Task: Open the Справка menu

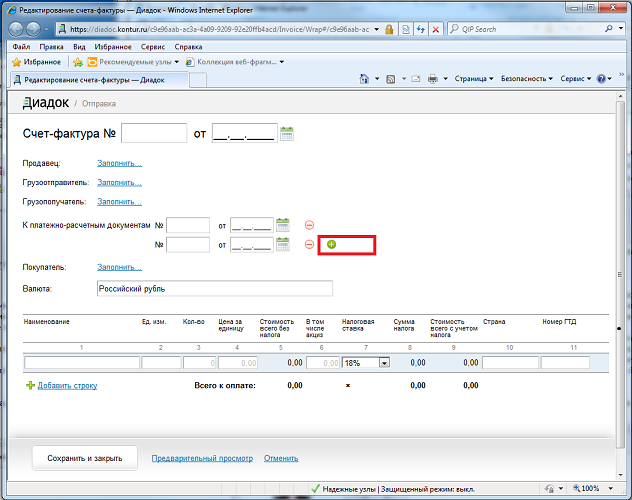Action: (x=188, y=47)
